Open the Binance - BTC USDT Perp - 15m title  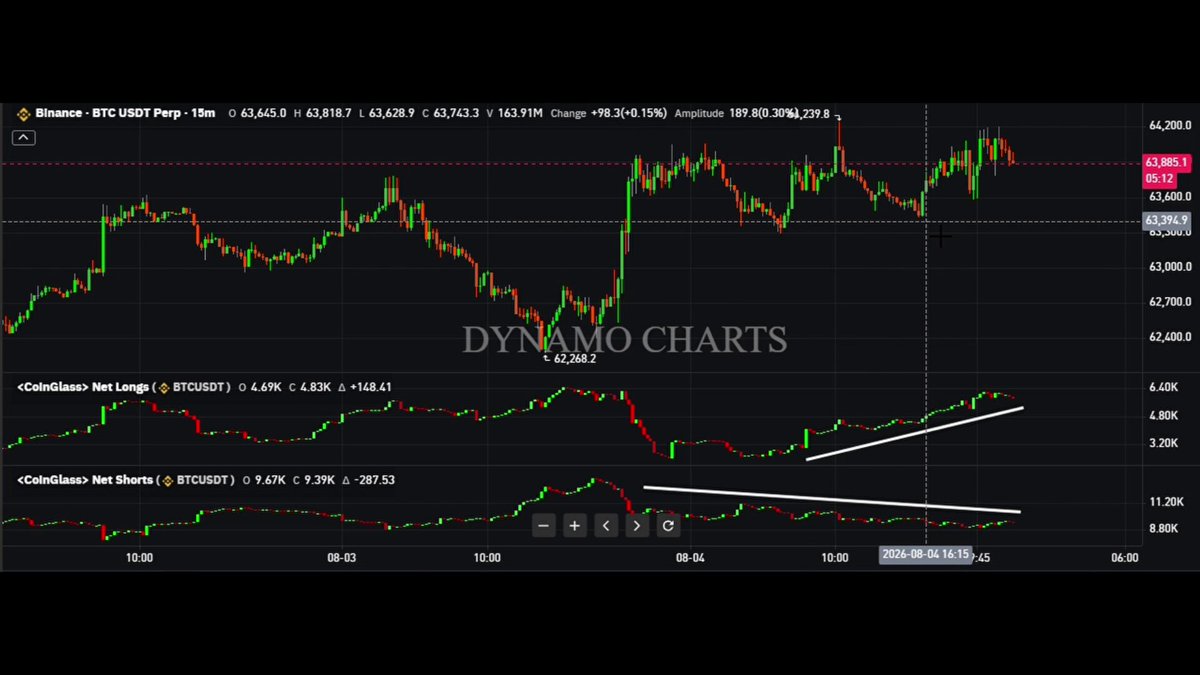point(125,113)
